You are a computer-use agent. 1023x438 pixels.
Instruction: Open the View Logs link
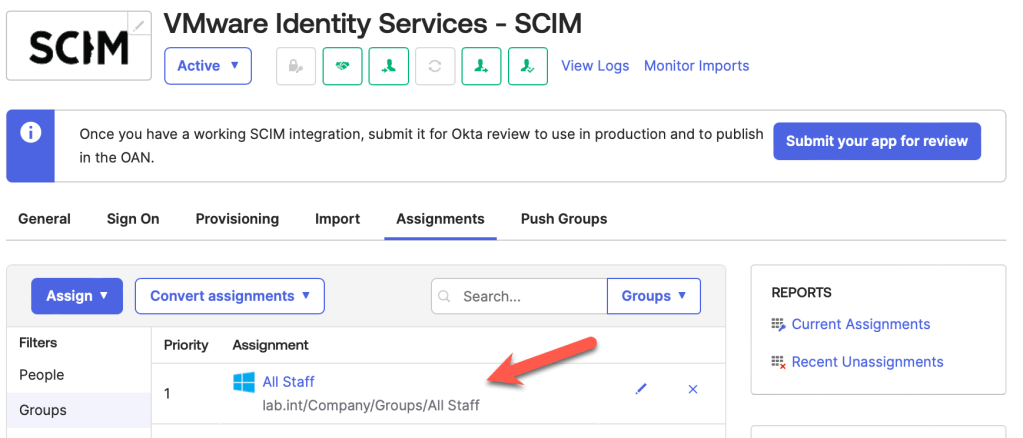point(595,66)
